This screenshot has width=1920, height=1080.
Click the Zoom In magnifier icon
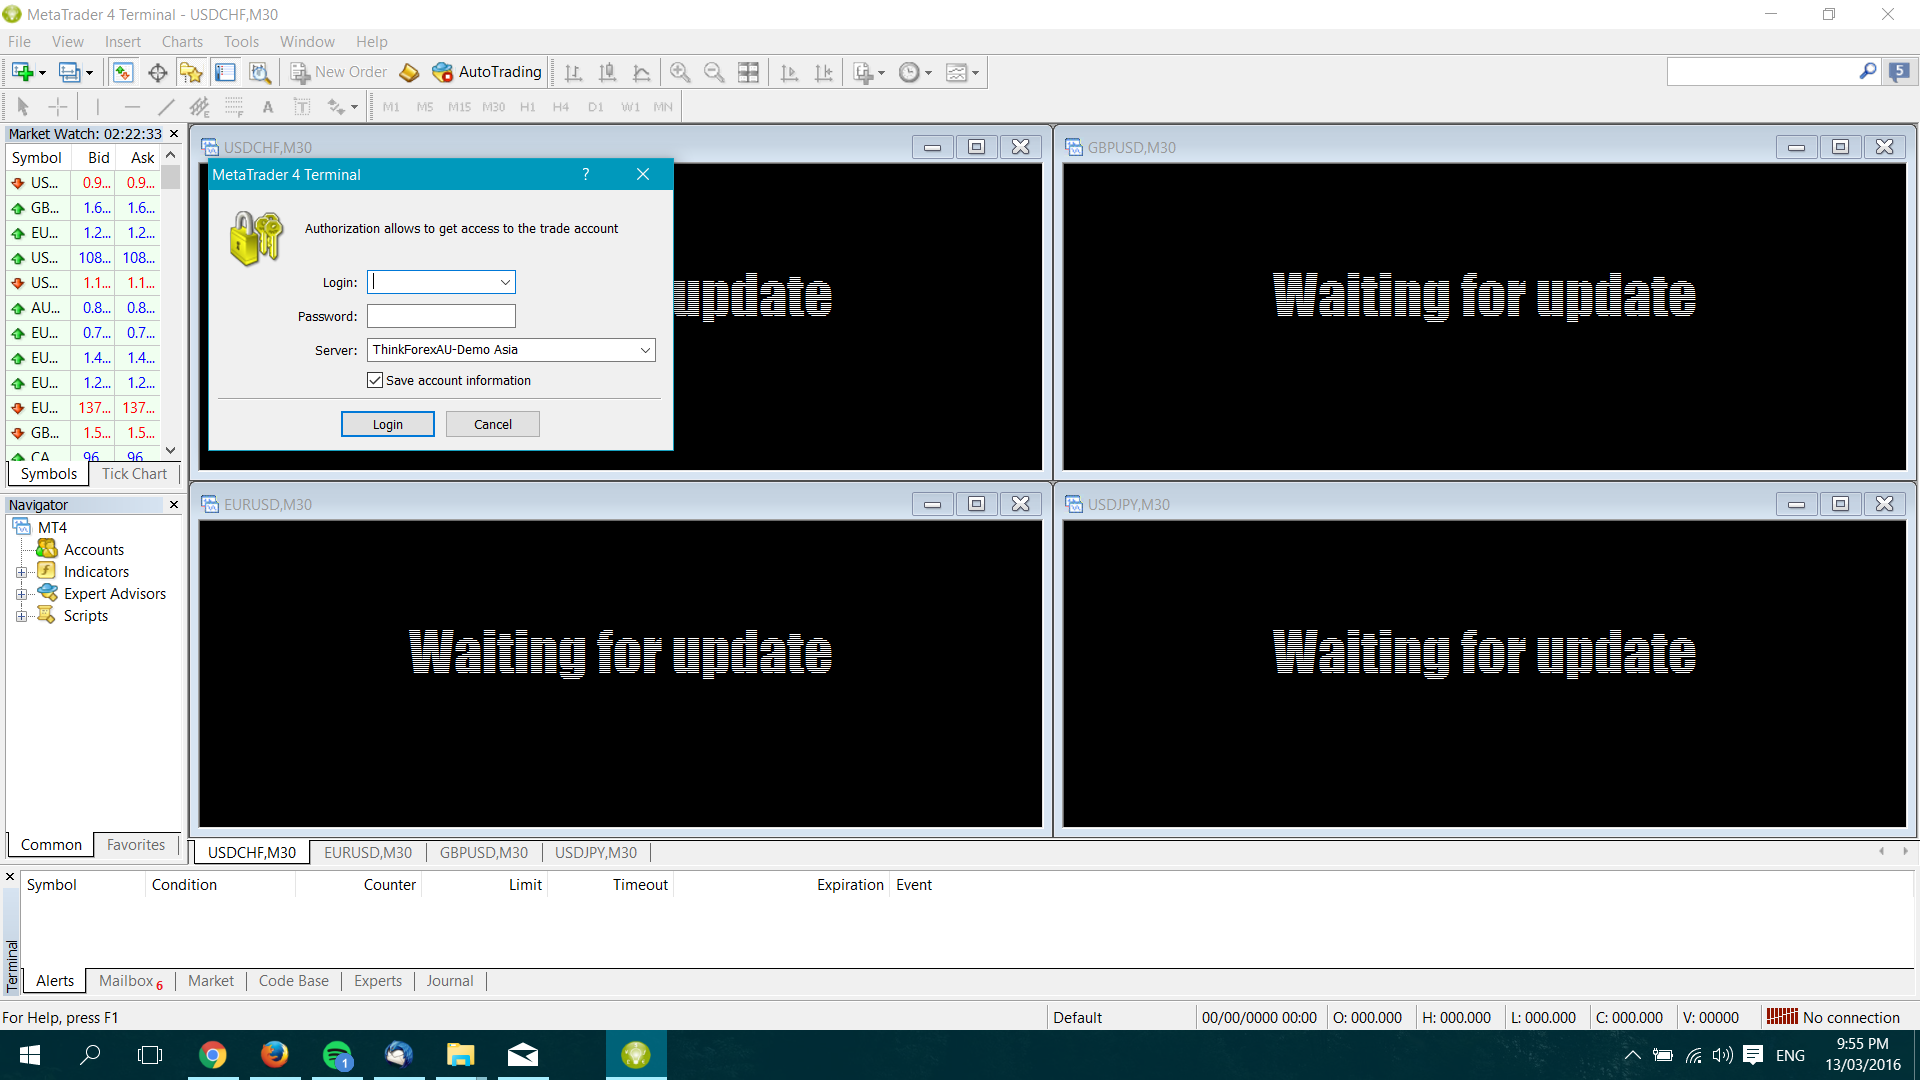point(680,72)
